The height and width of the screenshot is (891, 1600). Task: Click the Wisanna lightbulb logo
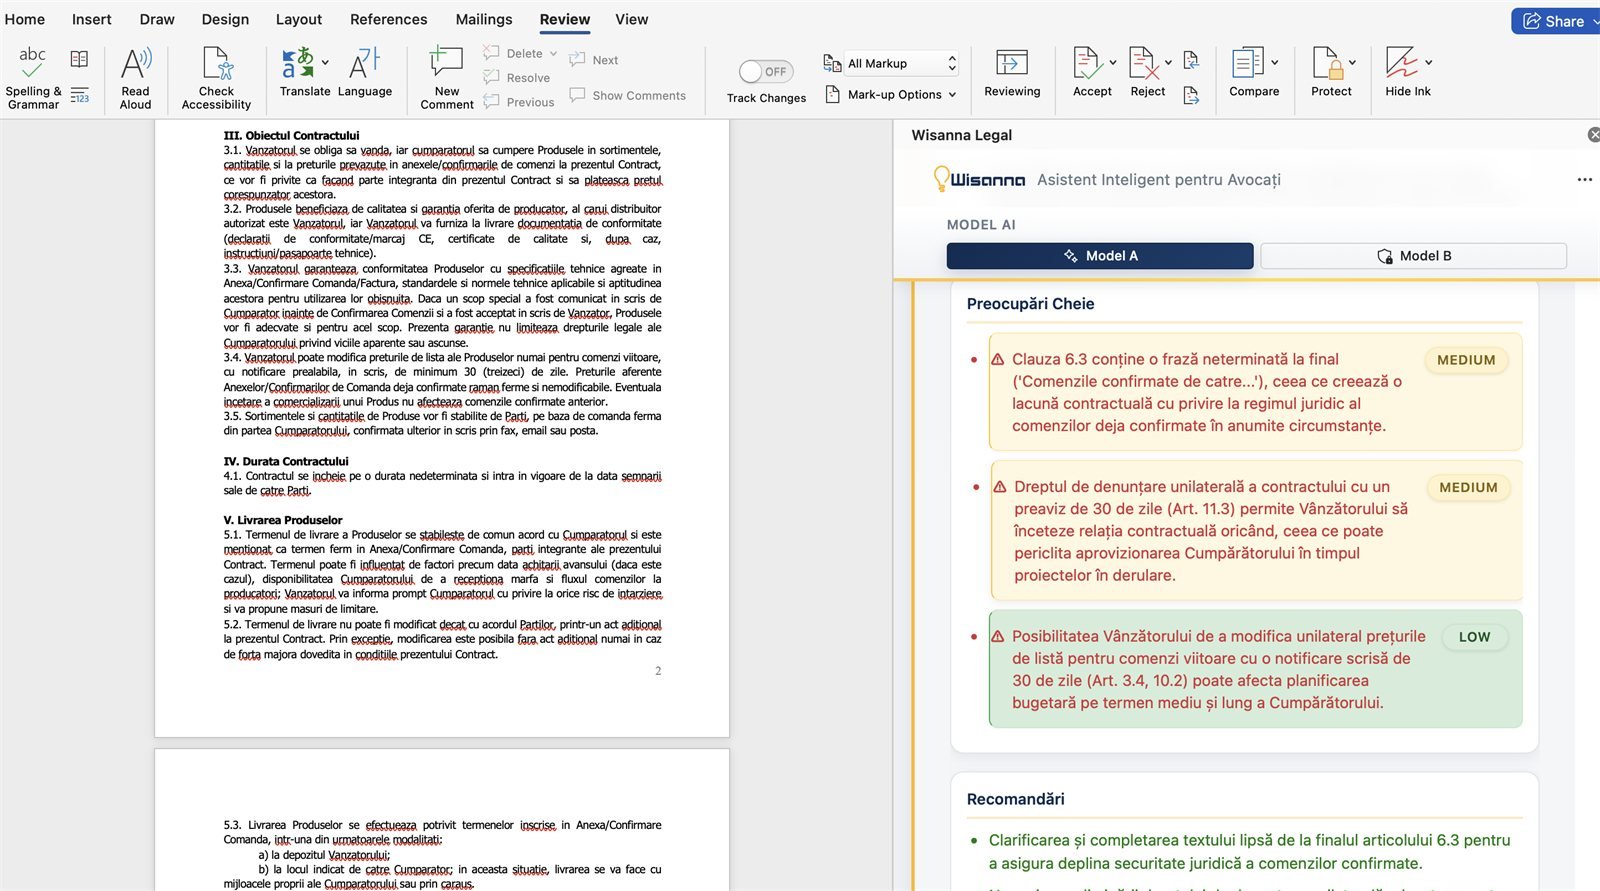[941, 178]
